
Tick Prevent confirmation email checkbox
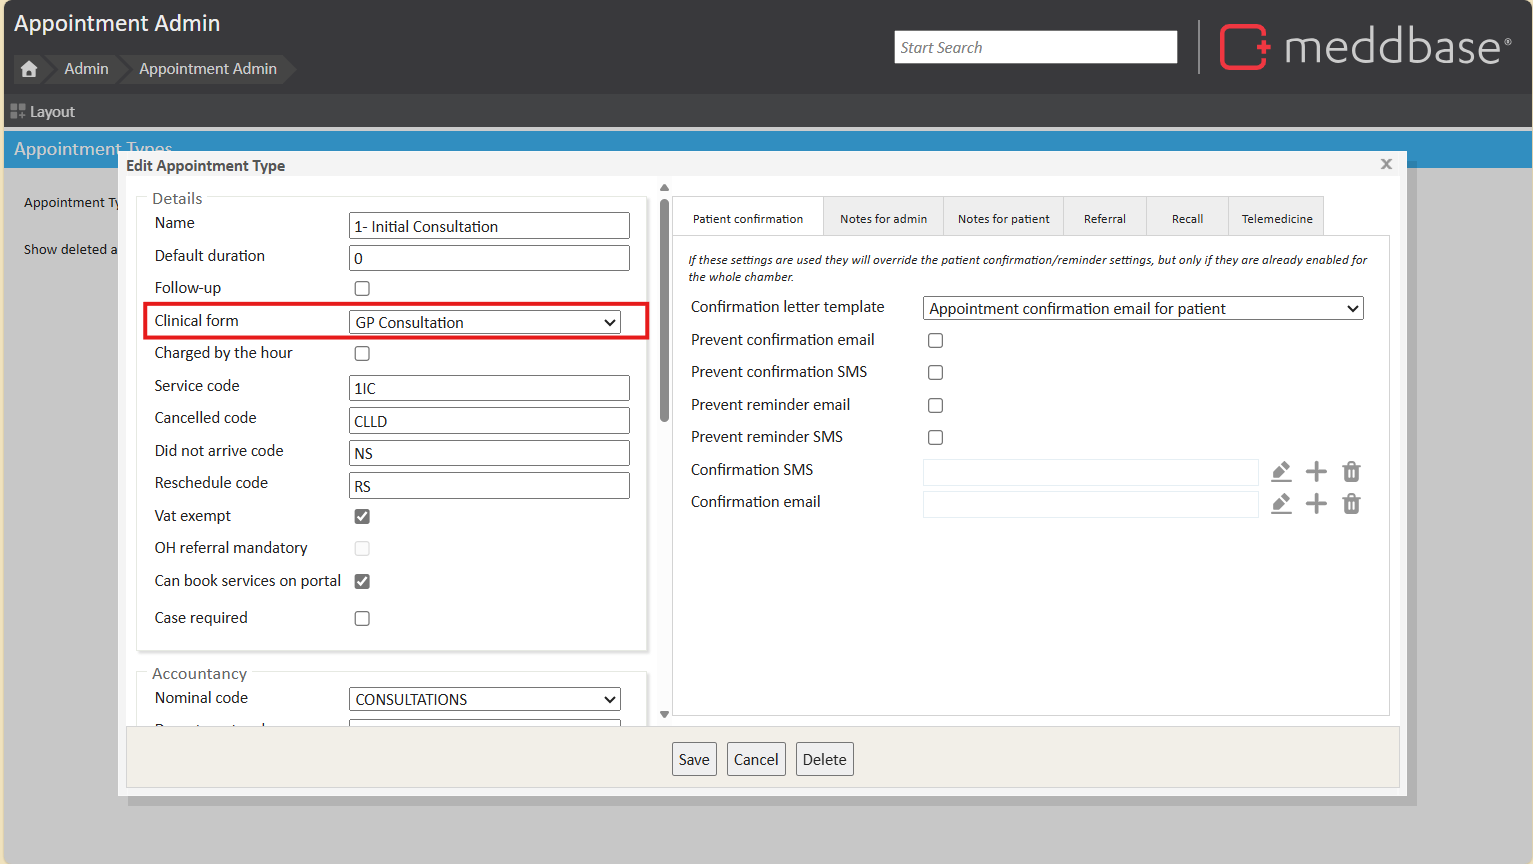point(935,341)
